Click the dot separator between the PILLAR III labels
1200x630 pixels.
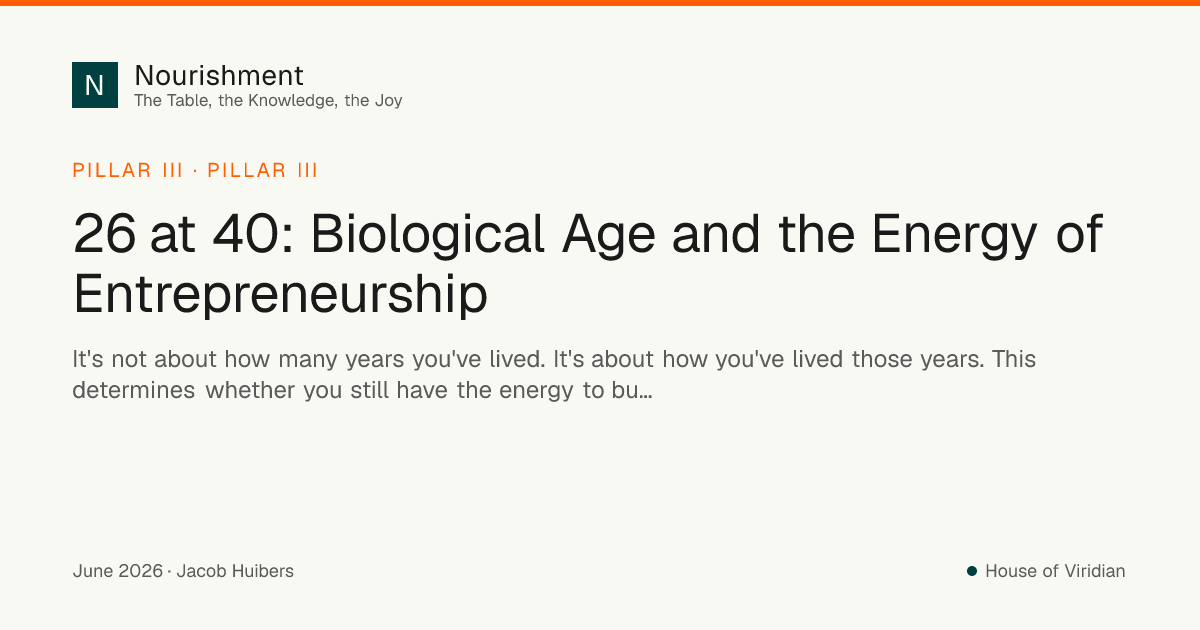pos(195,170)
